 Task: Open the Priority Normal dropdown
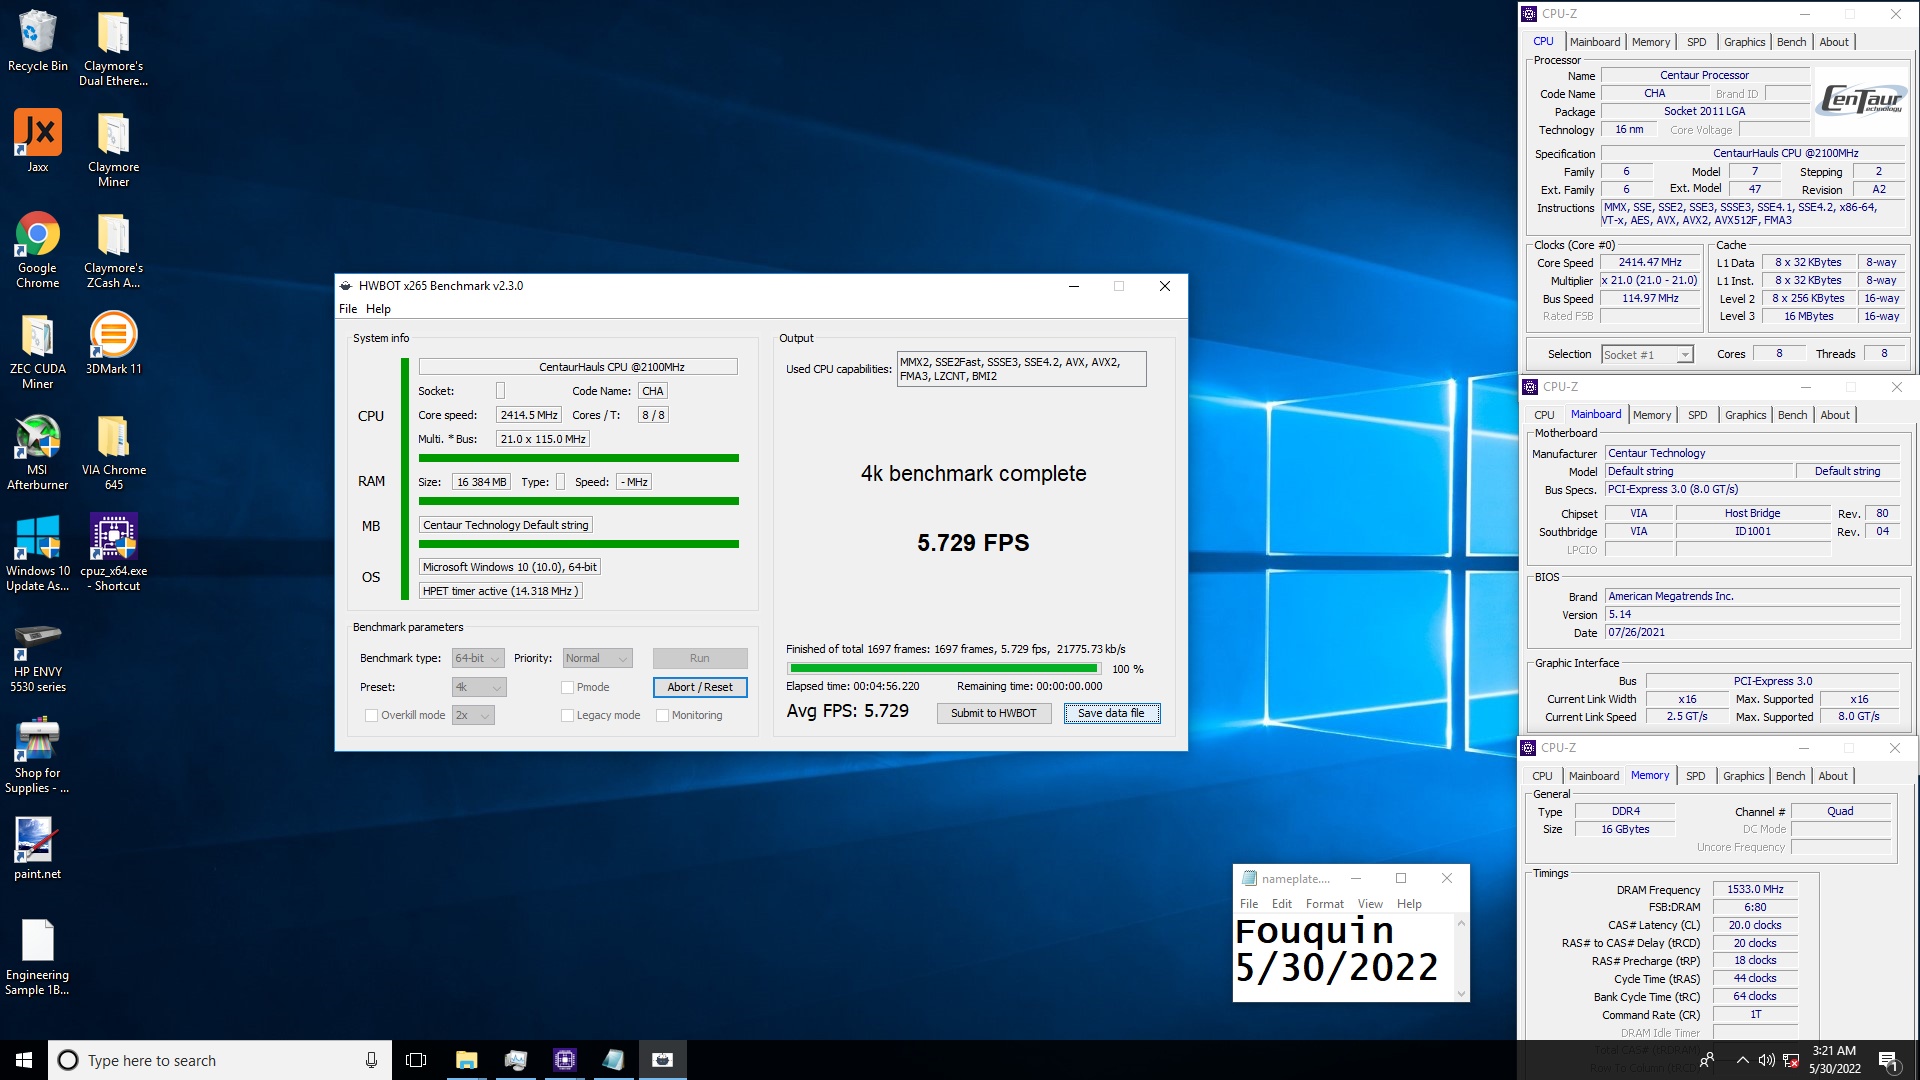597,658
